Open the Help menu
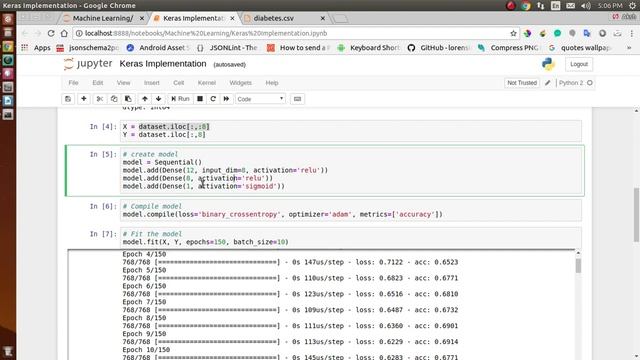The width and height of the screenshot is (640, 360). [272, 83]
